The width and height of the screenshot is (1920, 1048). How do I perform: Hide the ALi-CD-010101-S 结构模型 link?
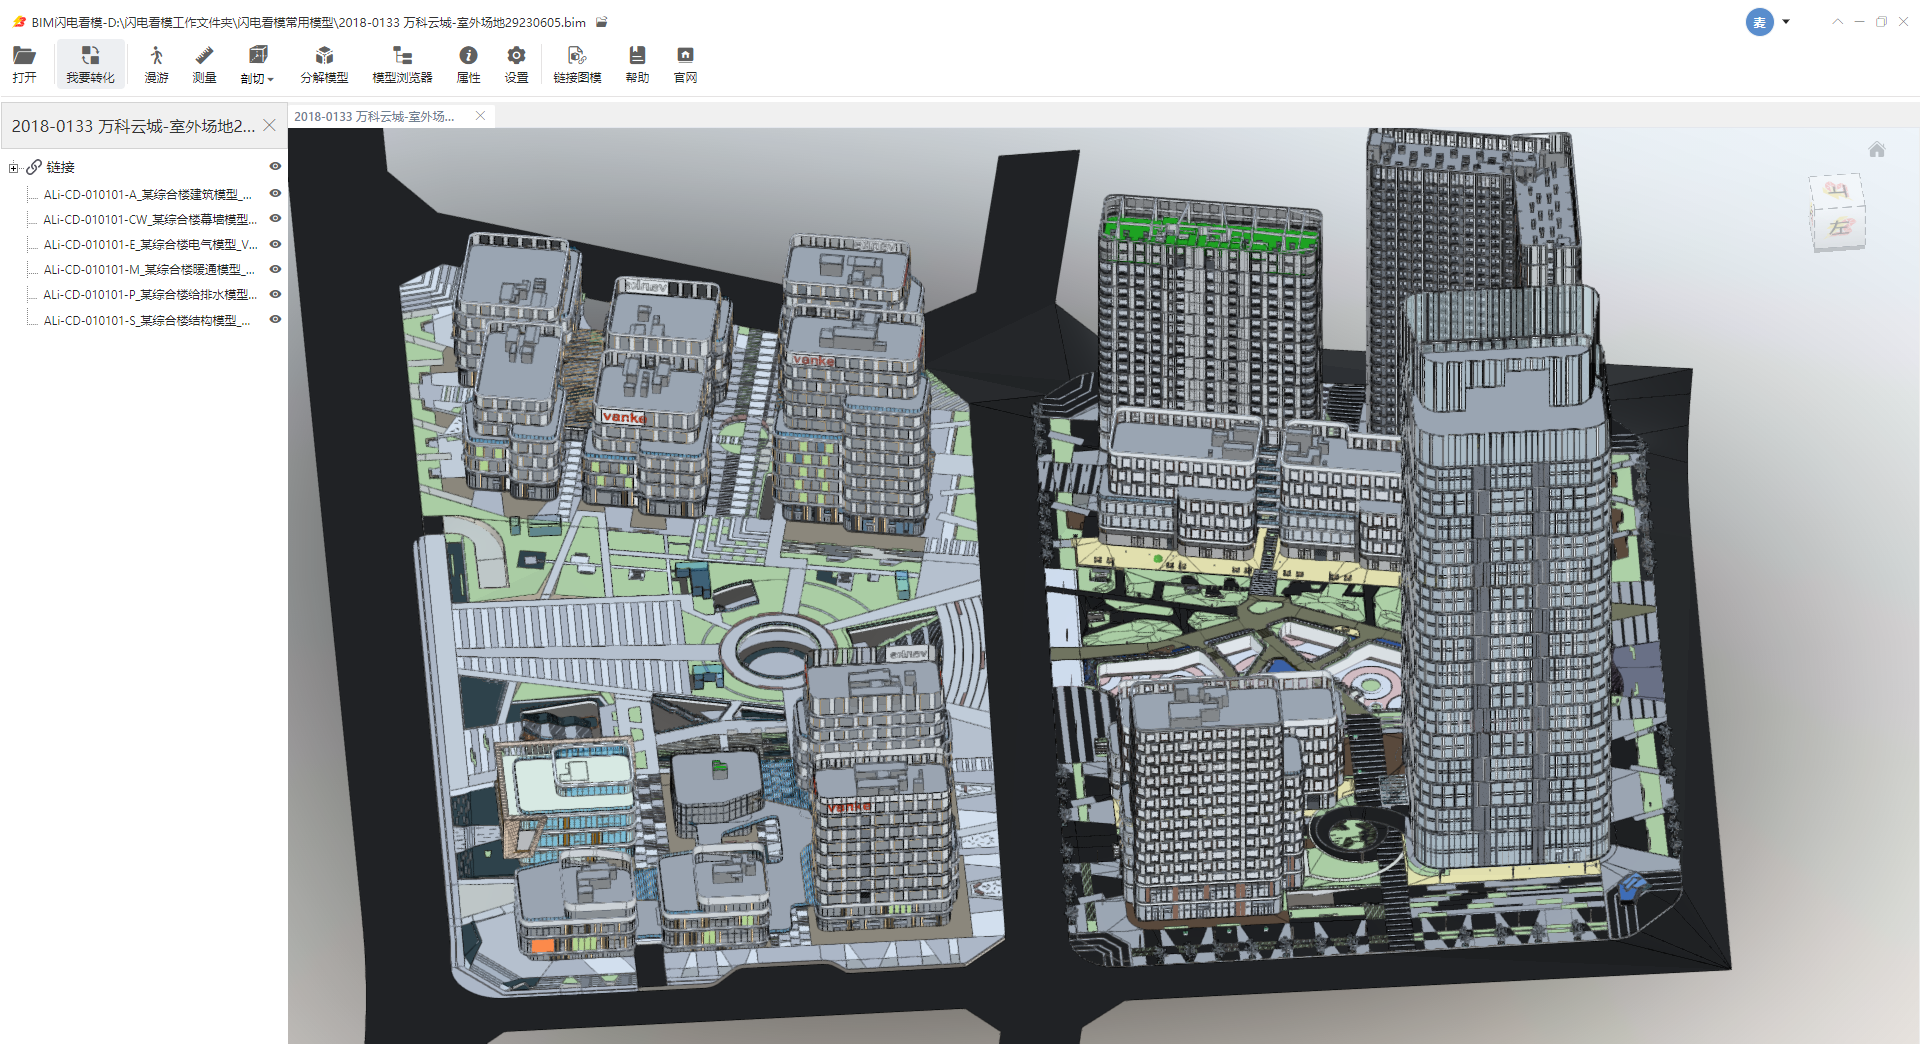tap(275, 320)
